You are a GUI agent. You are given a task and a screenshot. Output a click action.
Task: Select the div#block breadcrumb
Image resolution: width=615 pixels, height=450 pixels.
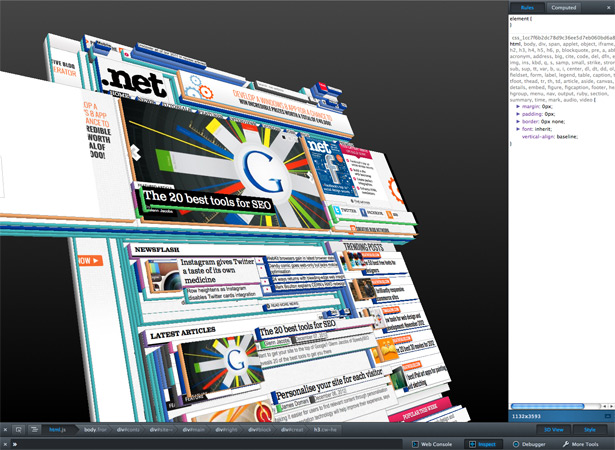(259, 430)
